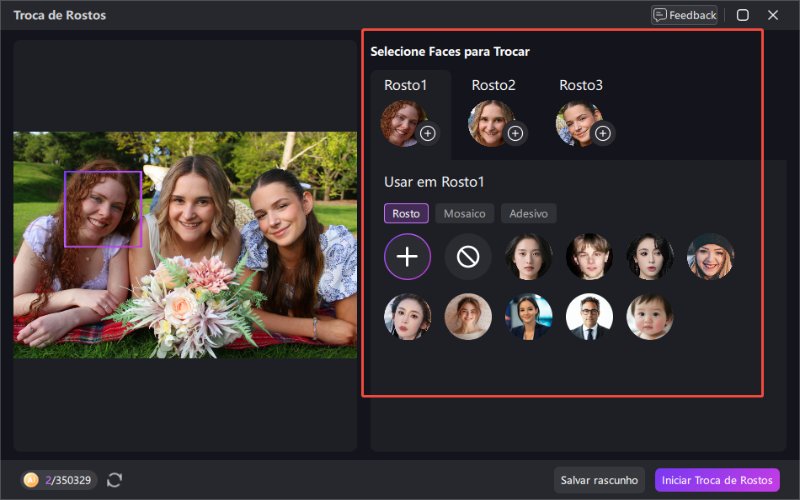The image size is (800, 500).
Task: Click the Rosto1 face thumbnail
Action: point(404,123)
